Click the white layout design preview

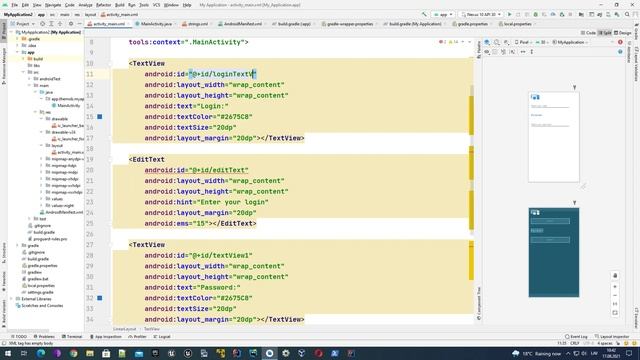[553, 137]
